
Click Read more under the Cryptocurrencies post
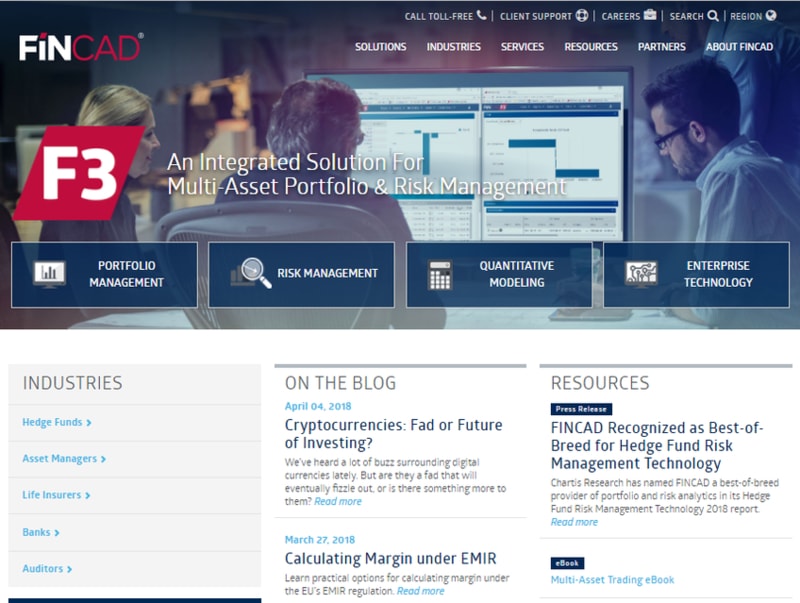338,501
